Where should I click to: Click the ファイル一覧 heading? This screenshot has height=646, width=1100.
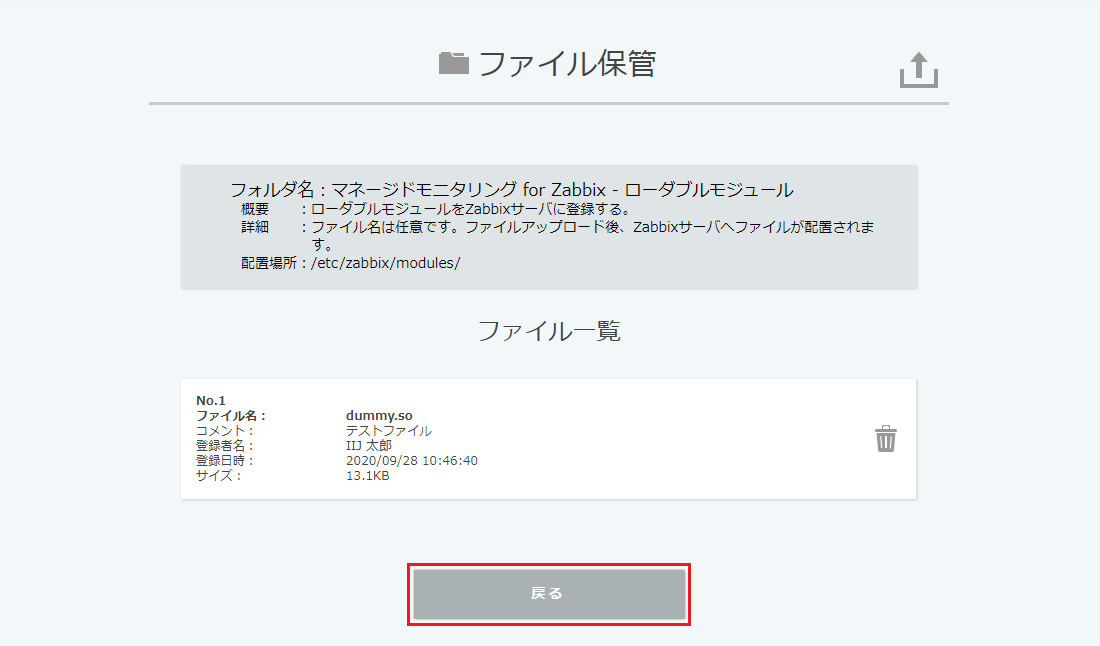549,330
